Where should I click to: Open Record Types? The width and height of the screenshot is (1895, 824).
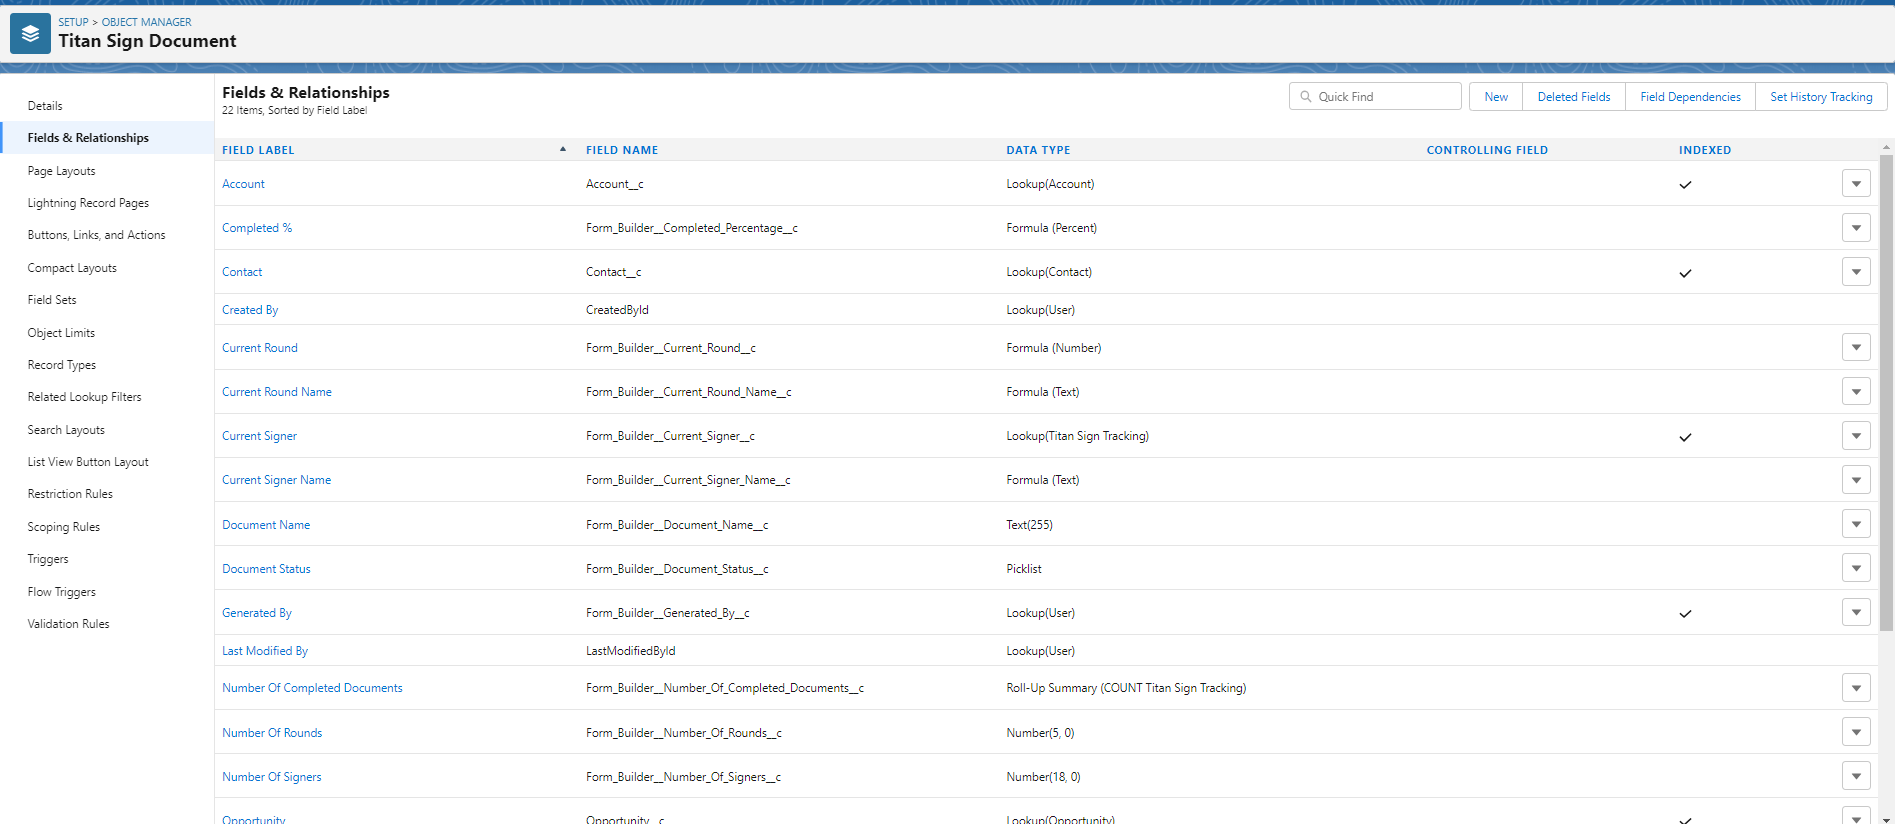click(62, 365)
